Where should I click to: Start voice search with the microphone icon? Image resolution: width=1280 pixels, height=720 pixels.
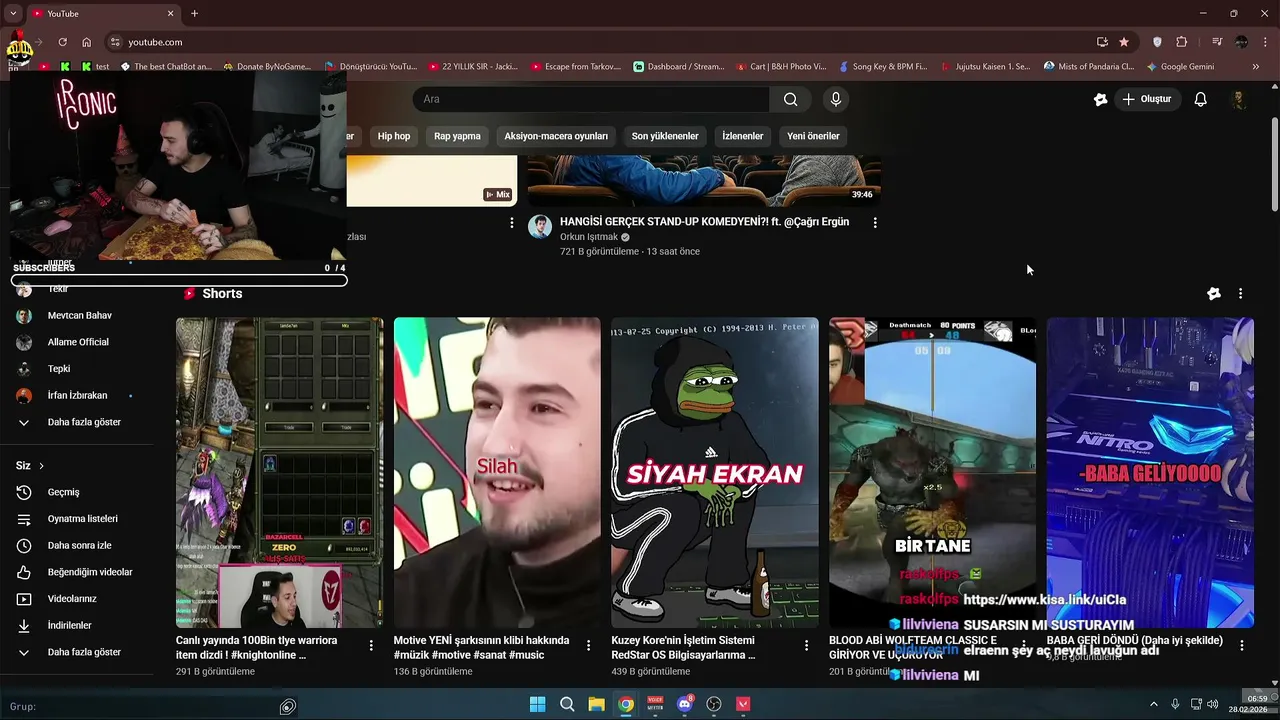pyautogui.click(x=836, y=99)
